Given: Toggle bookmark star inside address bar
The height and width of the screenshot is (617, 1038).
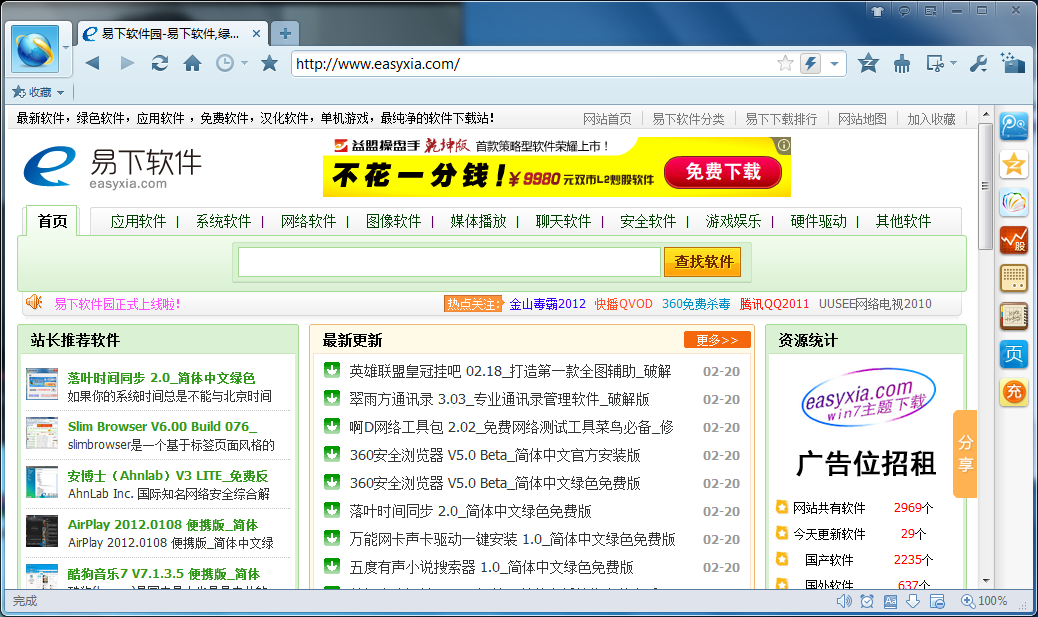Looking at the screenshot, I should coord(785,63).
